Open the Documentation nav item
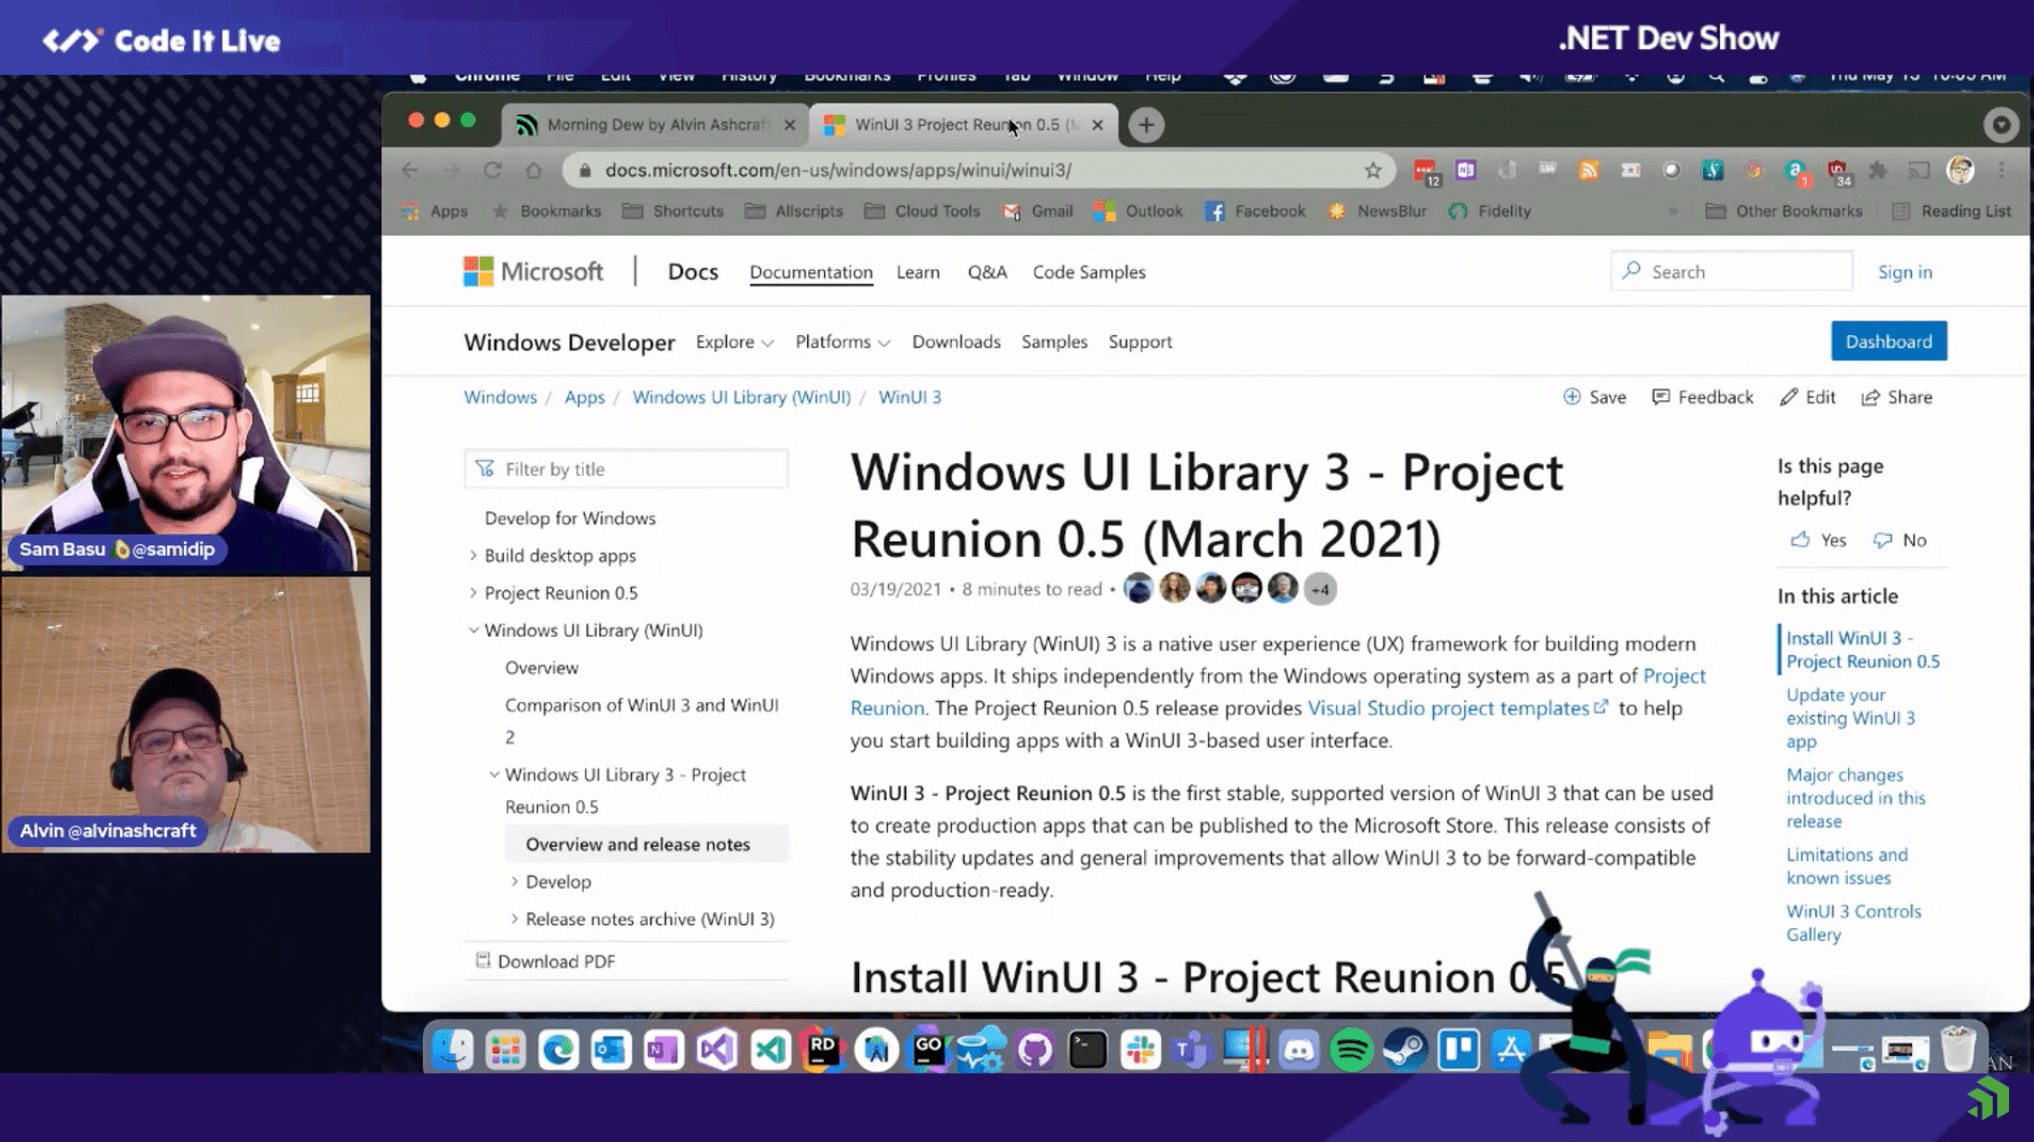Viewport: 2034px width, 1142px height. [811, 272]
